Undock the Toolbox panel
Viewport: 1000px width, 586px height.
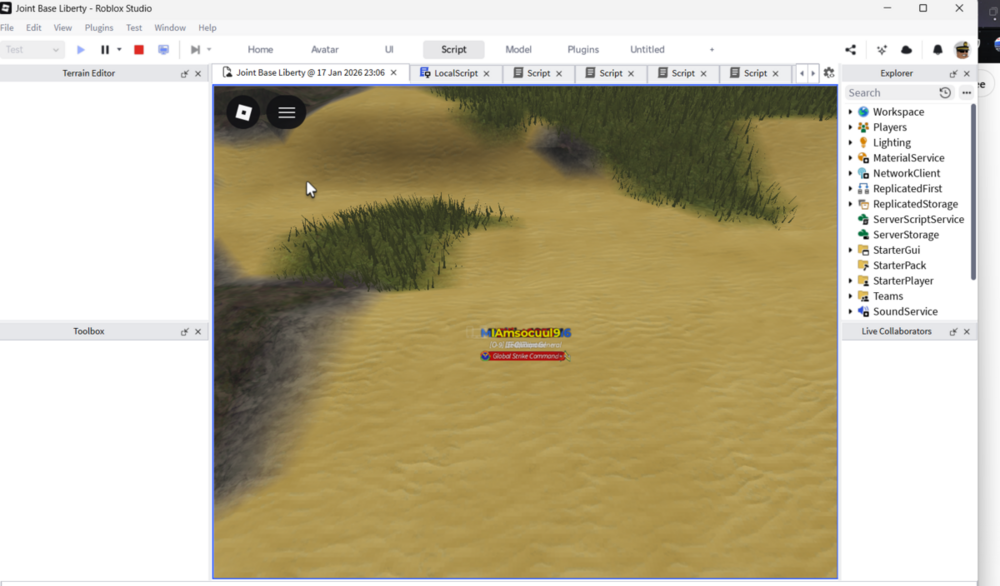pos(184,332)
